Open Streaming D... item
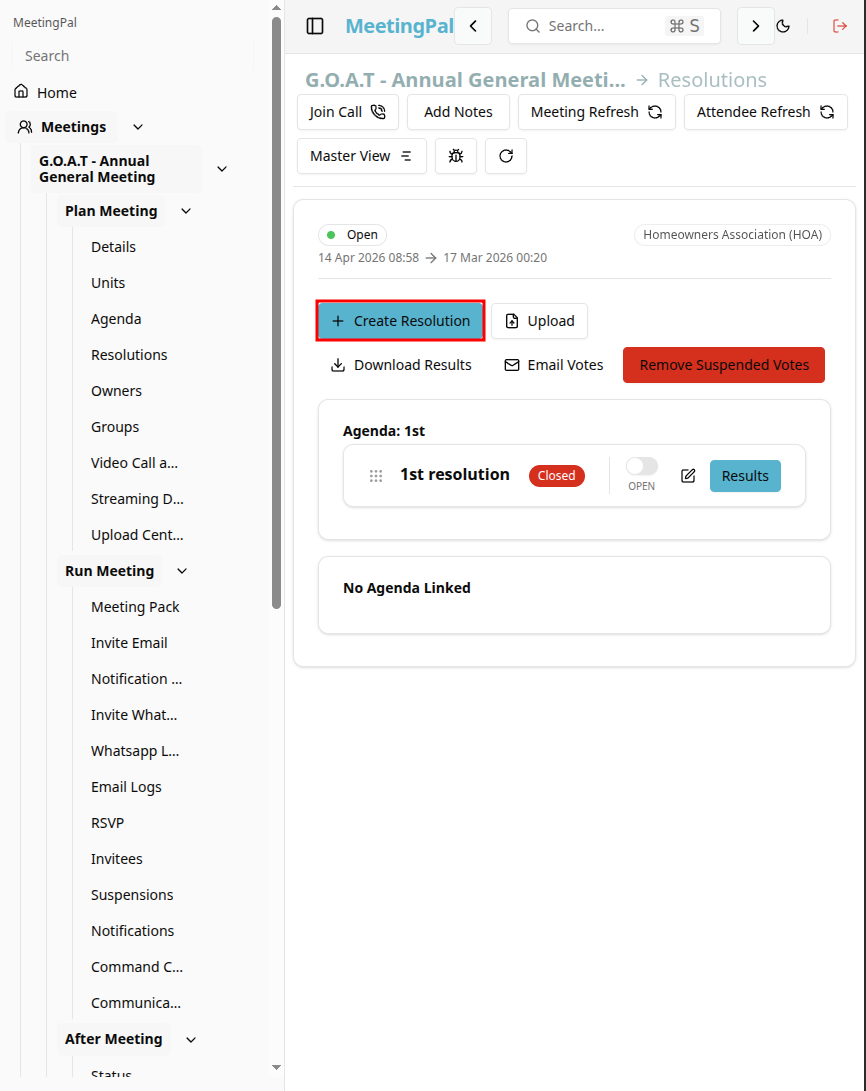Viewport: 866px width, 1091px height. click(x=137, y=499)
